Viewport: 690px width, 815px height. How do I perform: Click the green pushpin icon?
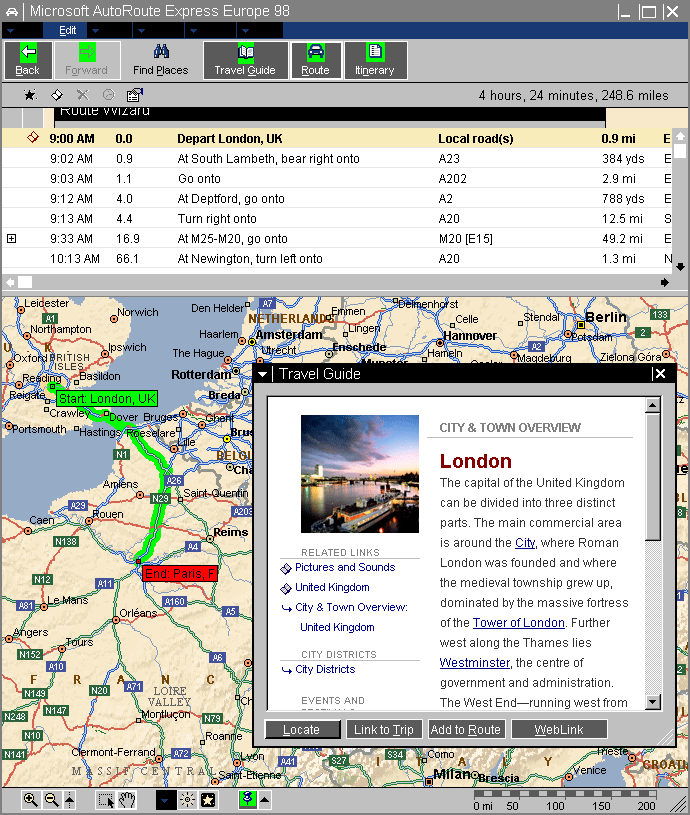tap(248, 799)
